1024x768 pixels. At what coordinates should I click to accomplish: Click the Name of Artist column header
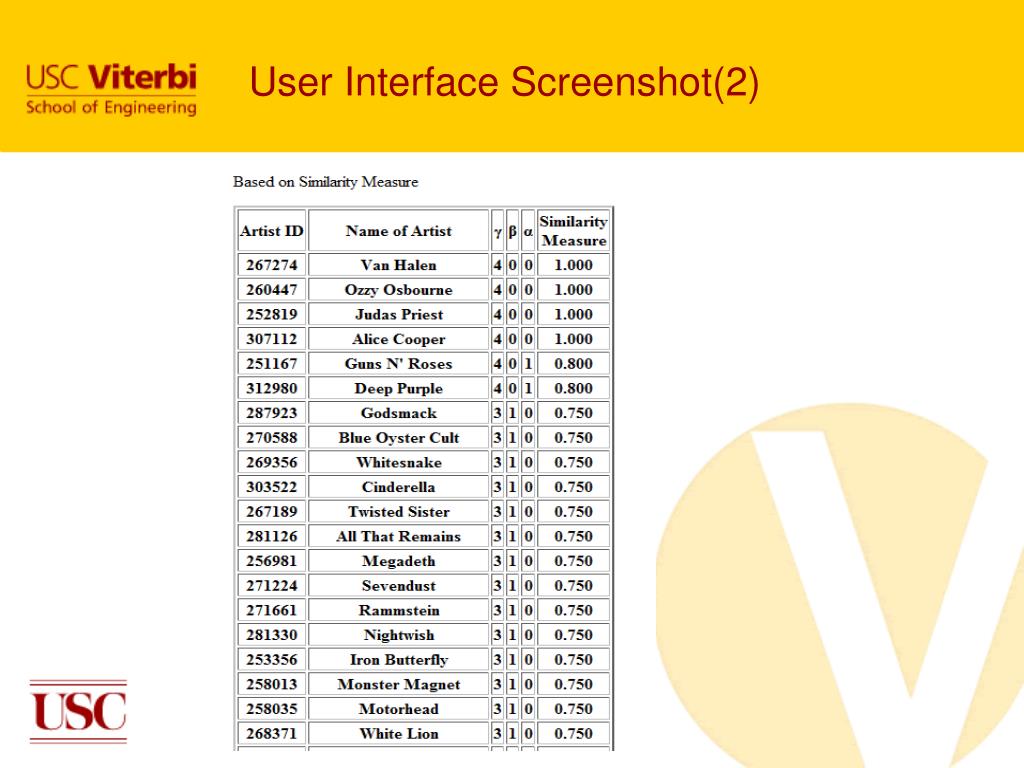tap(398, 231)
